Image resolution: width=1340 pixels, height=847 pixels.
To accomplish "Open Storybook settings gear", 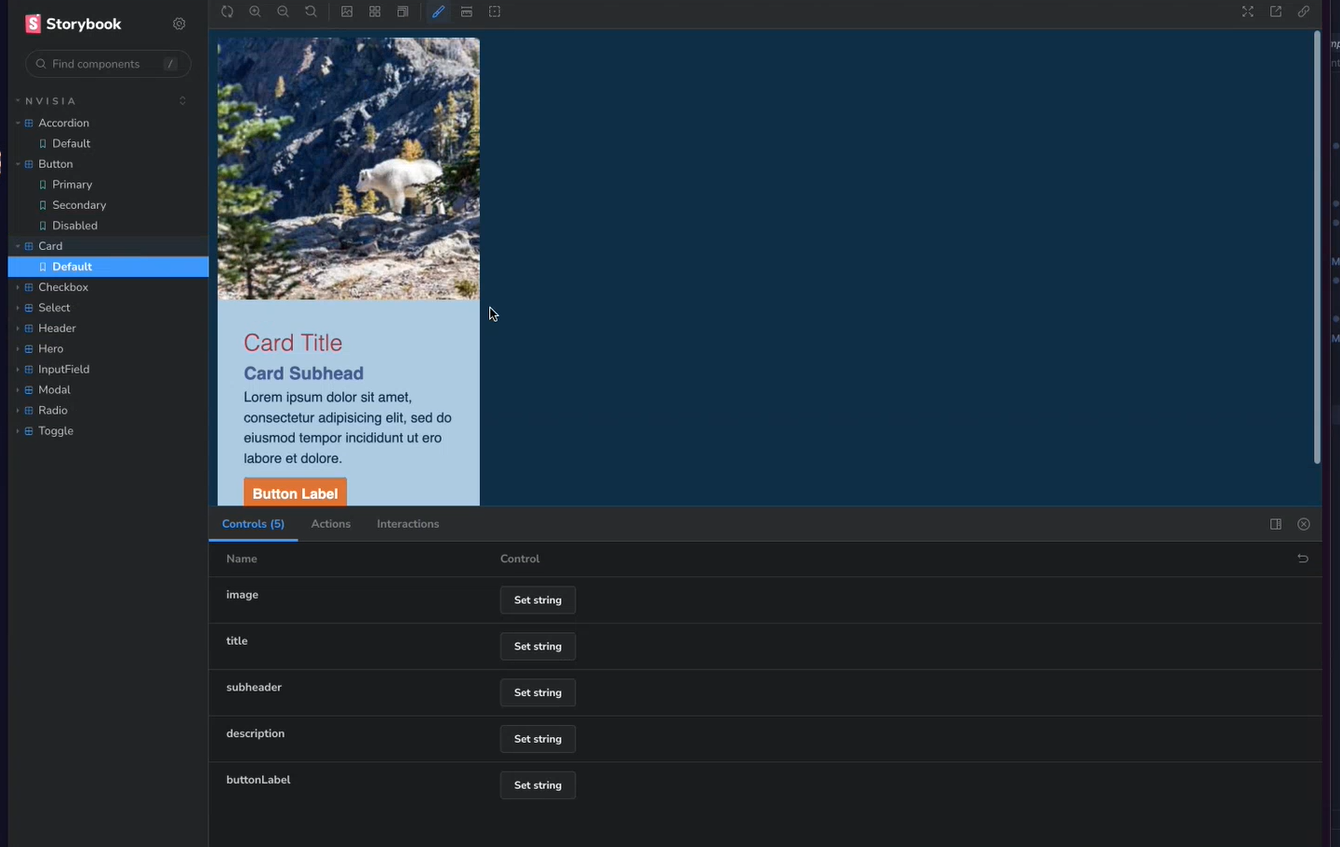I will point(179,24).
